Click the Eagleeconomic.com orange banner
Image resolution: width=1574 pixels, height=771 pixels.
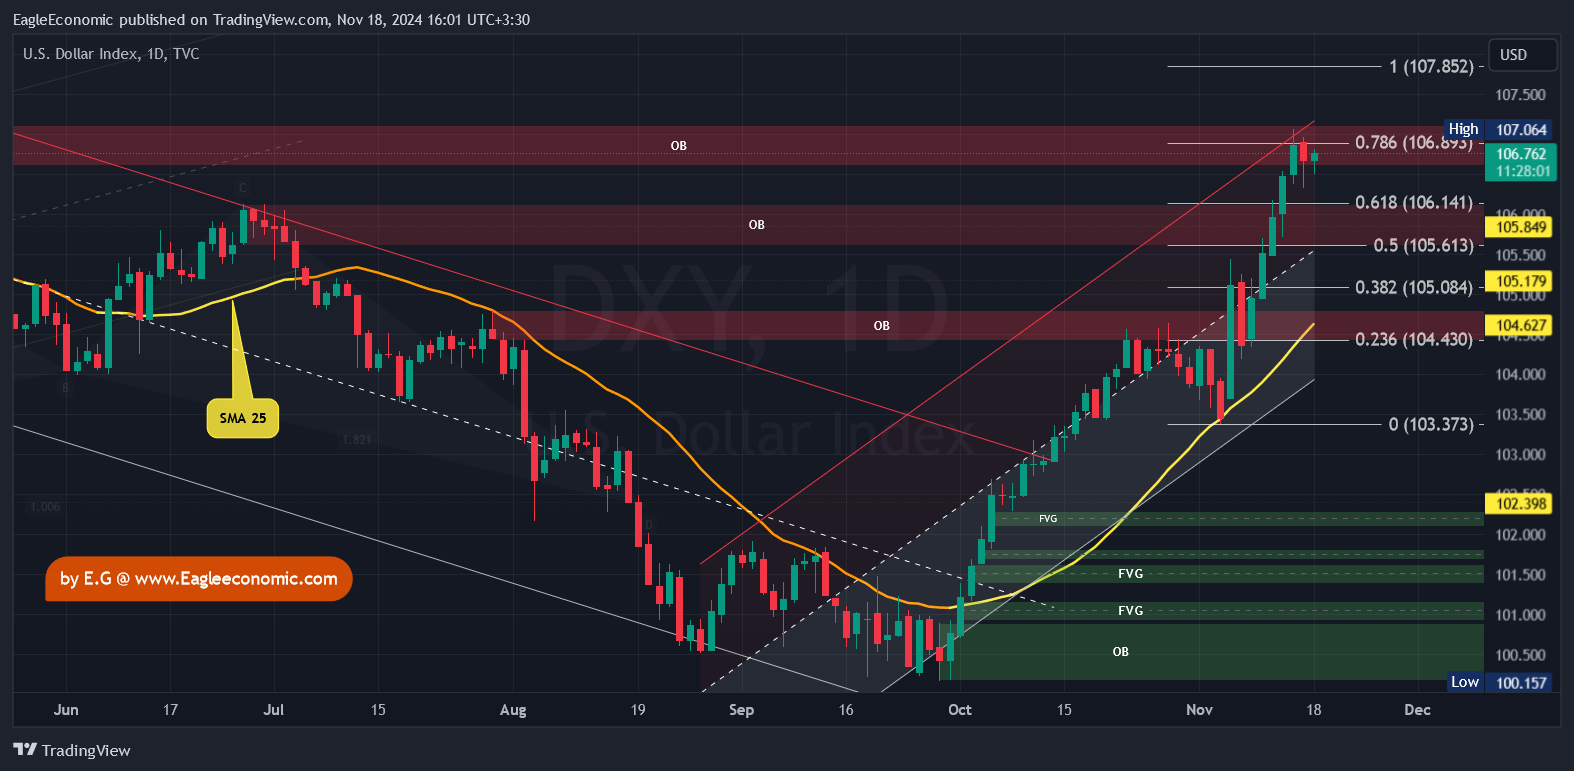tap(199, 579)
